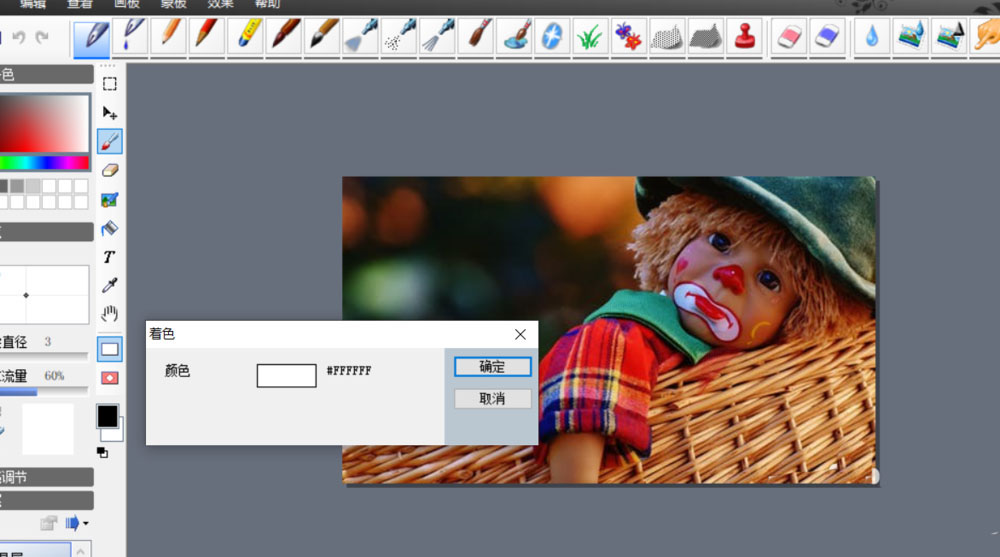Select the picture with water drop tool
Viewport: 1000px width, 557px height.
coord(910,37)
